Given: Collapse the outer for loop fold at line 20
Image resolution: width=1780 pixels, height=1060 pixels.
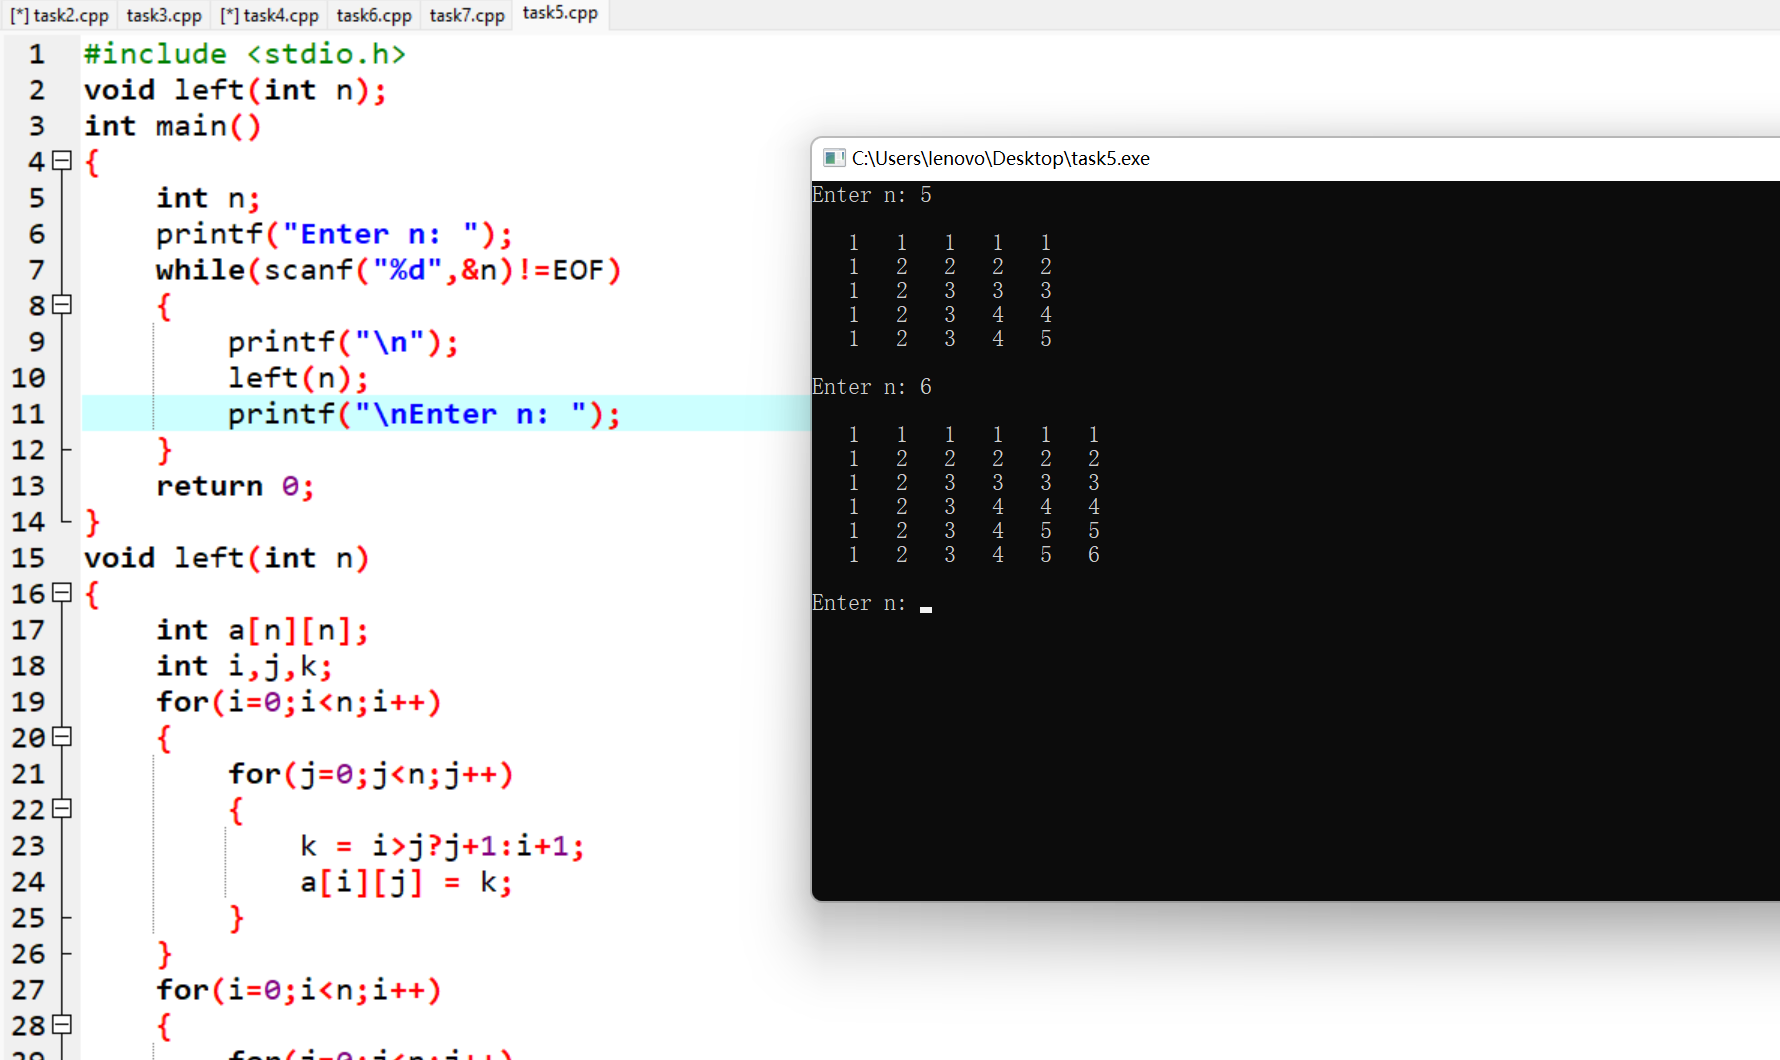Looking at the screenshot, I should click(62, 737).
